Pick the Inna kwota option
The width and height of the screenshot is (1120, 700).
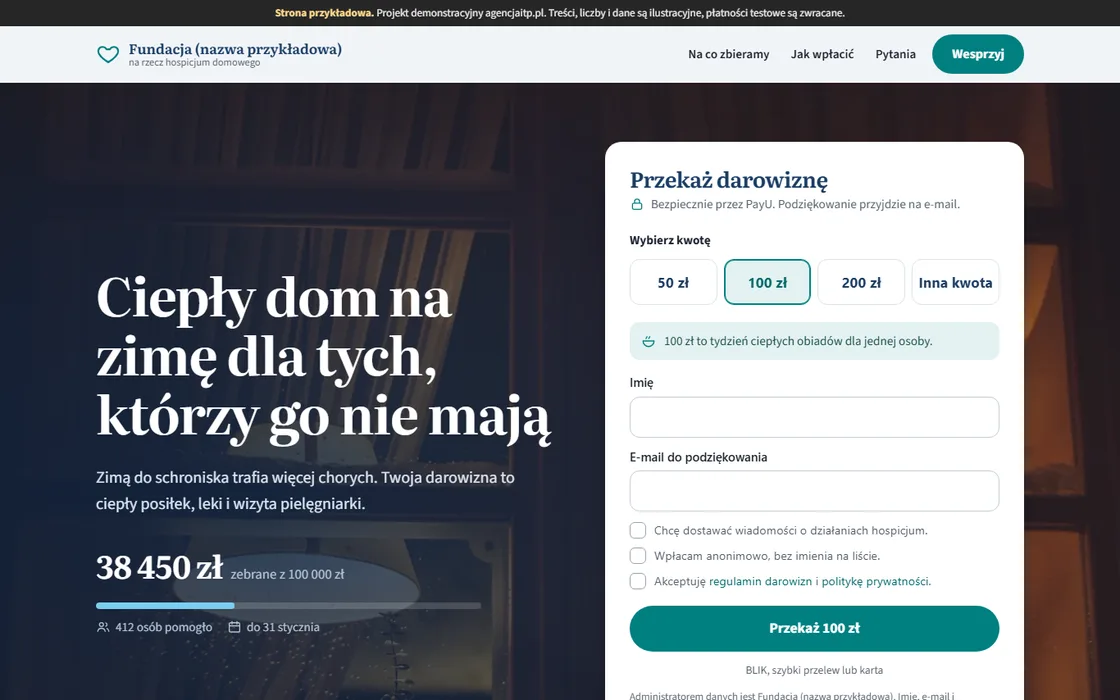coord(955,282)
